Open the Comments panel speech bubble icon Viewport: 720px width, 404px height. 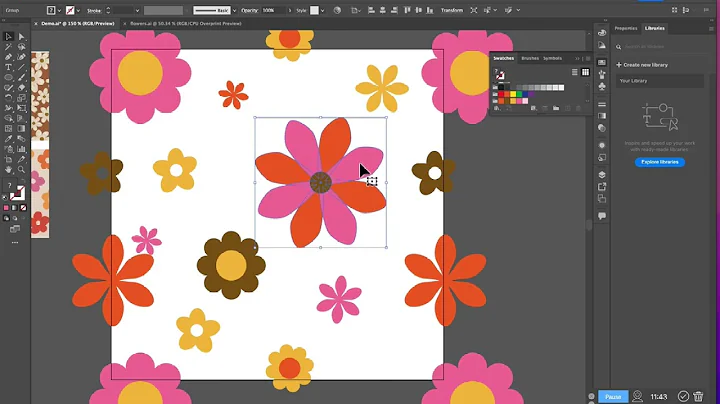point(602,216)
